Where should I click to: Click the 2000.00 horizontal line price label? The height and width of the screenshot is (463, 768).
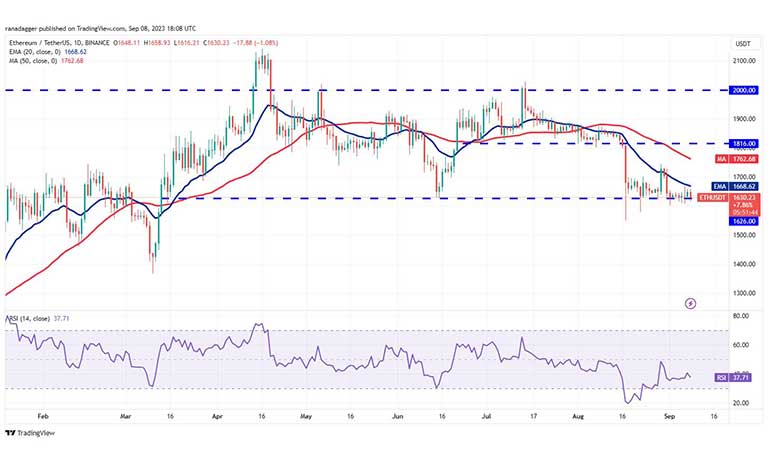(744, 90)
